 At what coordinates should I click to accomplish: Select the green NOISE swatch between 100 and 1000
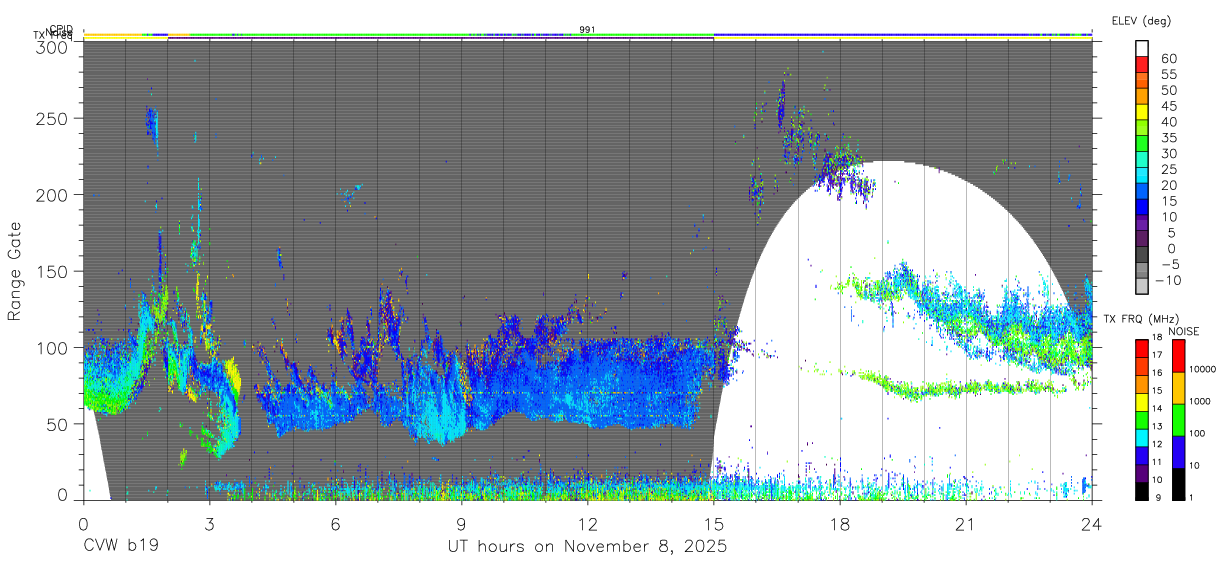(1177, 419)
